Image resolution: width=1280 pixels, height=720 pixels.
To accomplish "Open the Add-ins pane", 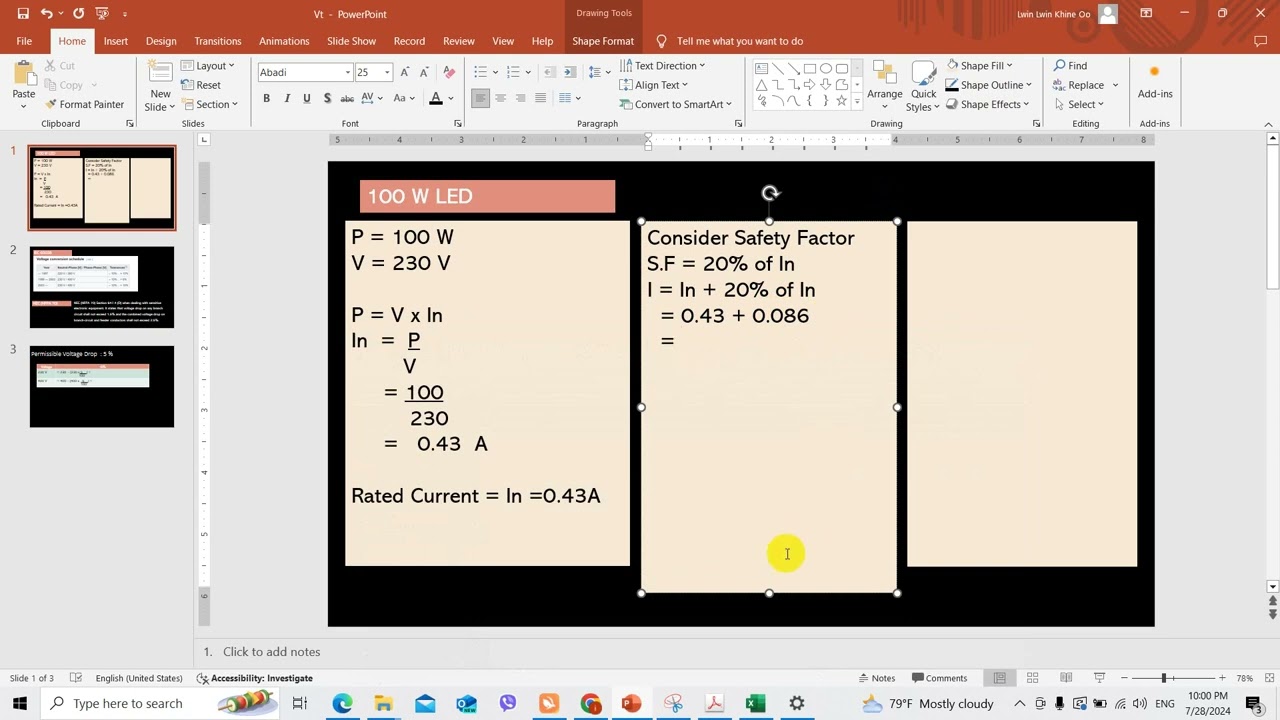I will 1155,80.
